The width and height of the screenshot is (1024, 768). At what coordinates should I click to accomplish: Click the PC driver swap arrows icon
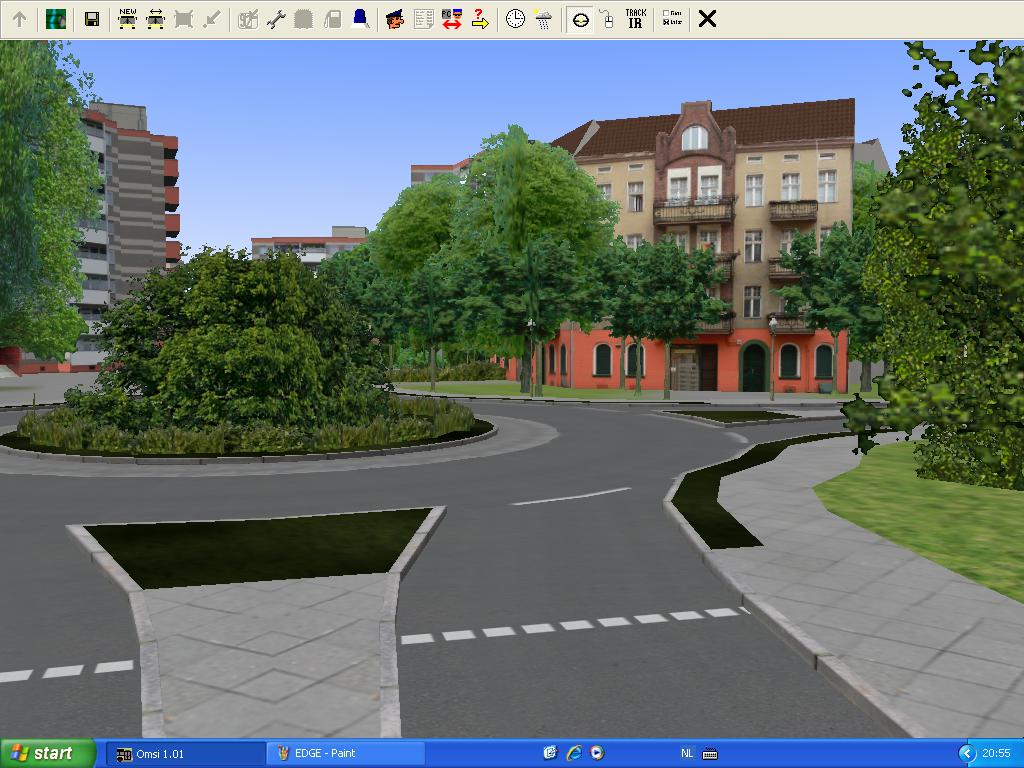pos(451,18)
